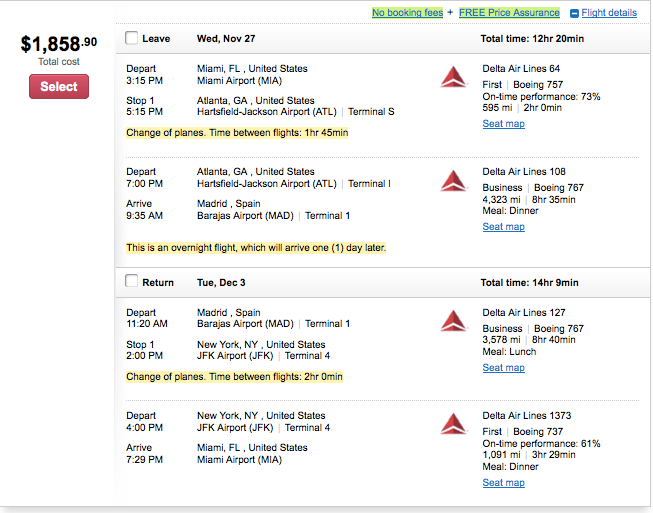
Task: Click the 11:20 AM Madrid departure time
Action: coord(147,324)
